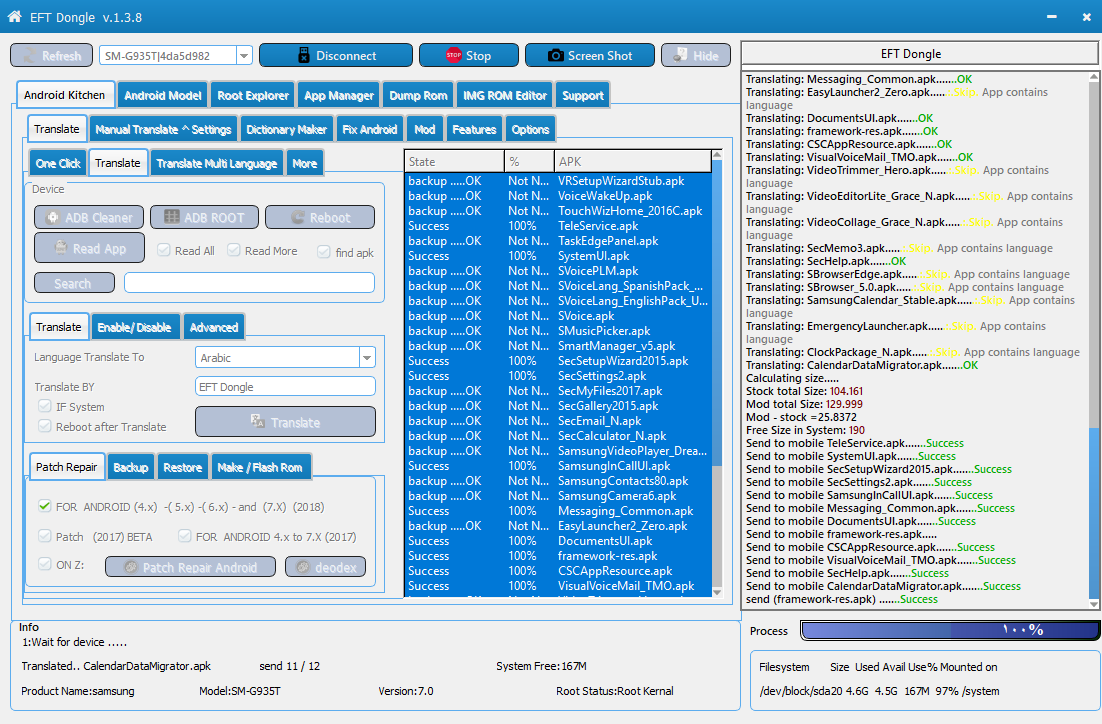
Task: Click the home icon in title bar
Action: click(x=14, y=16)
